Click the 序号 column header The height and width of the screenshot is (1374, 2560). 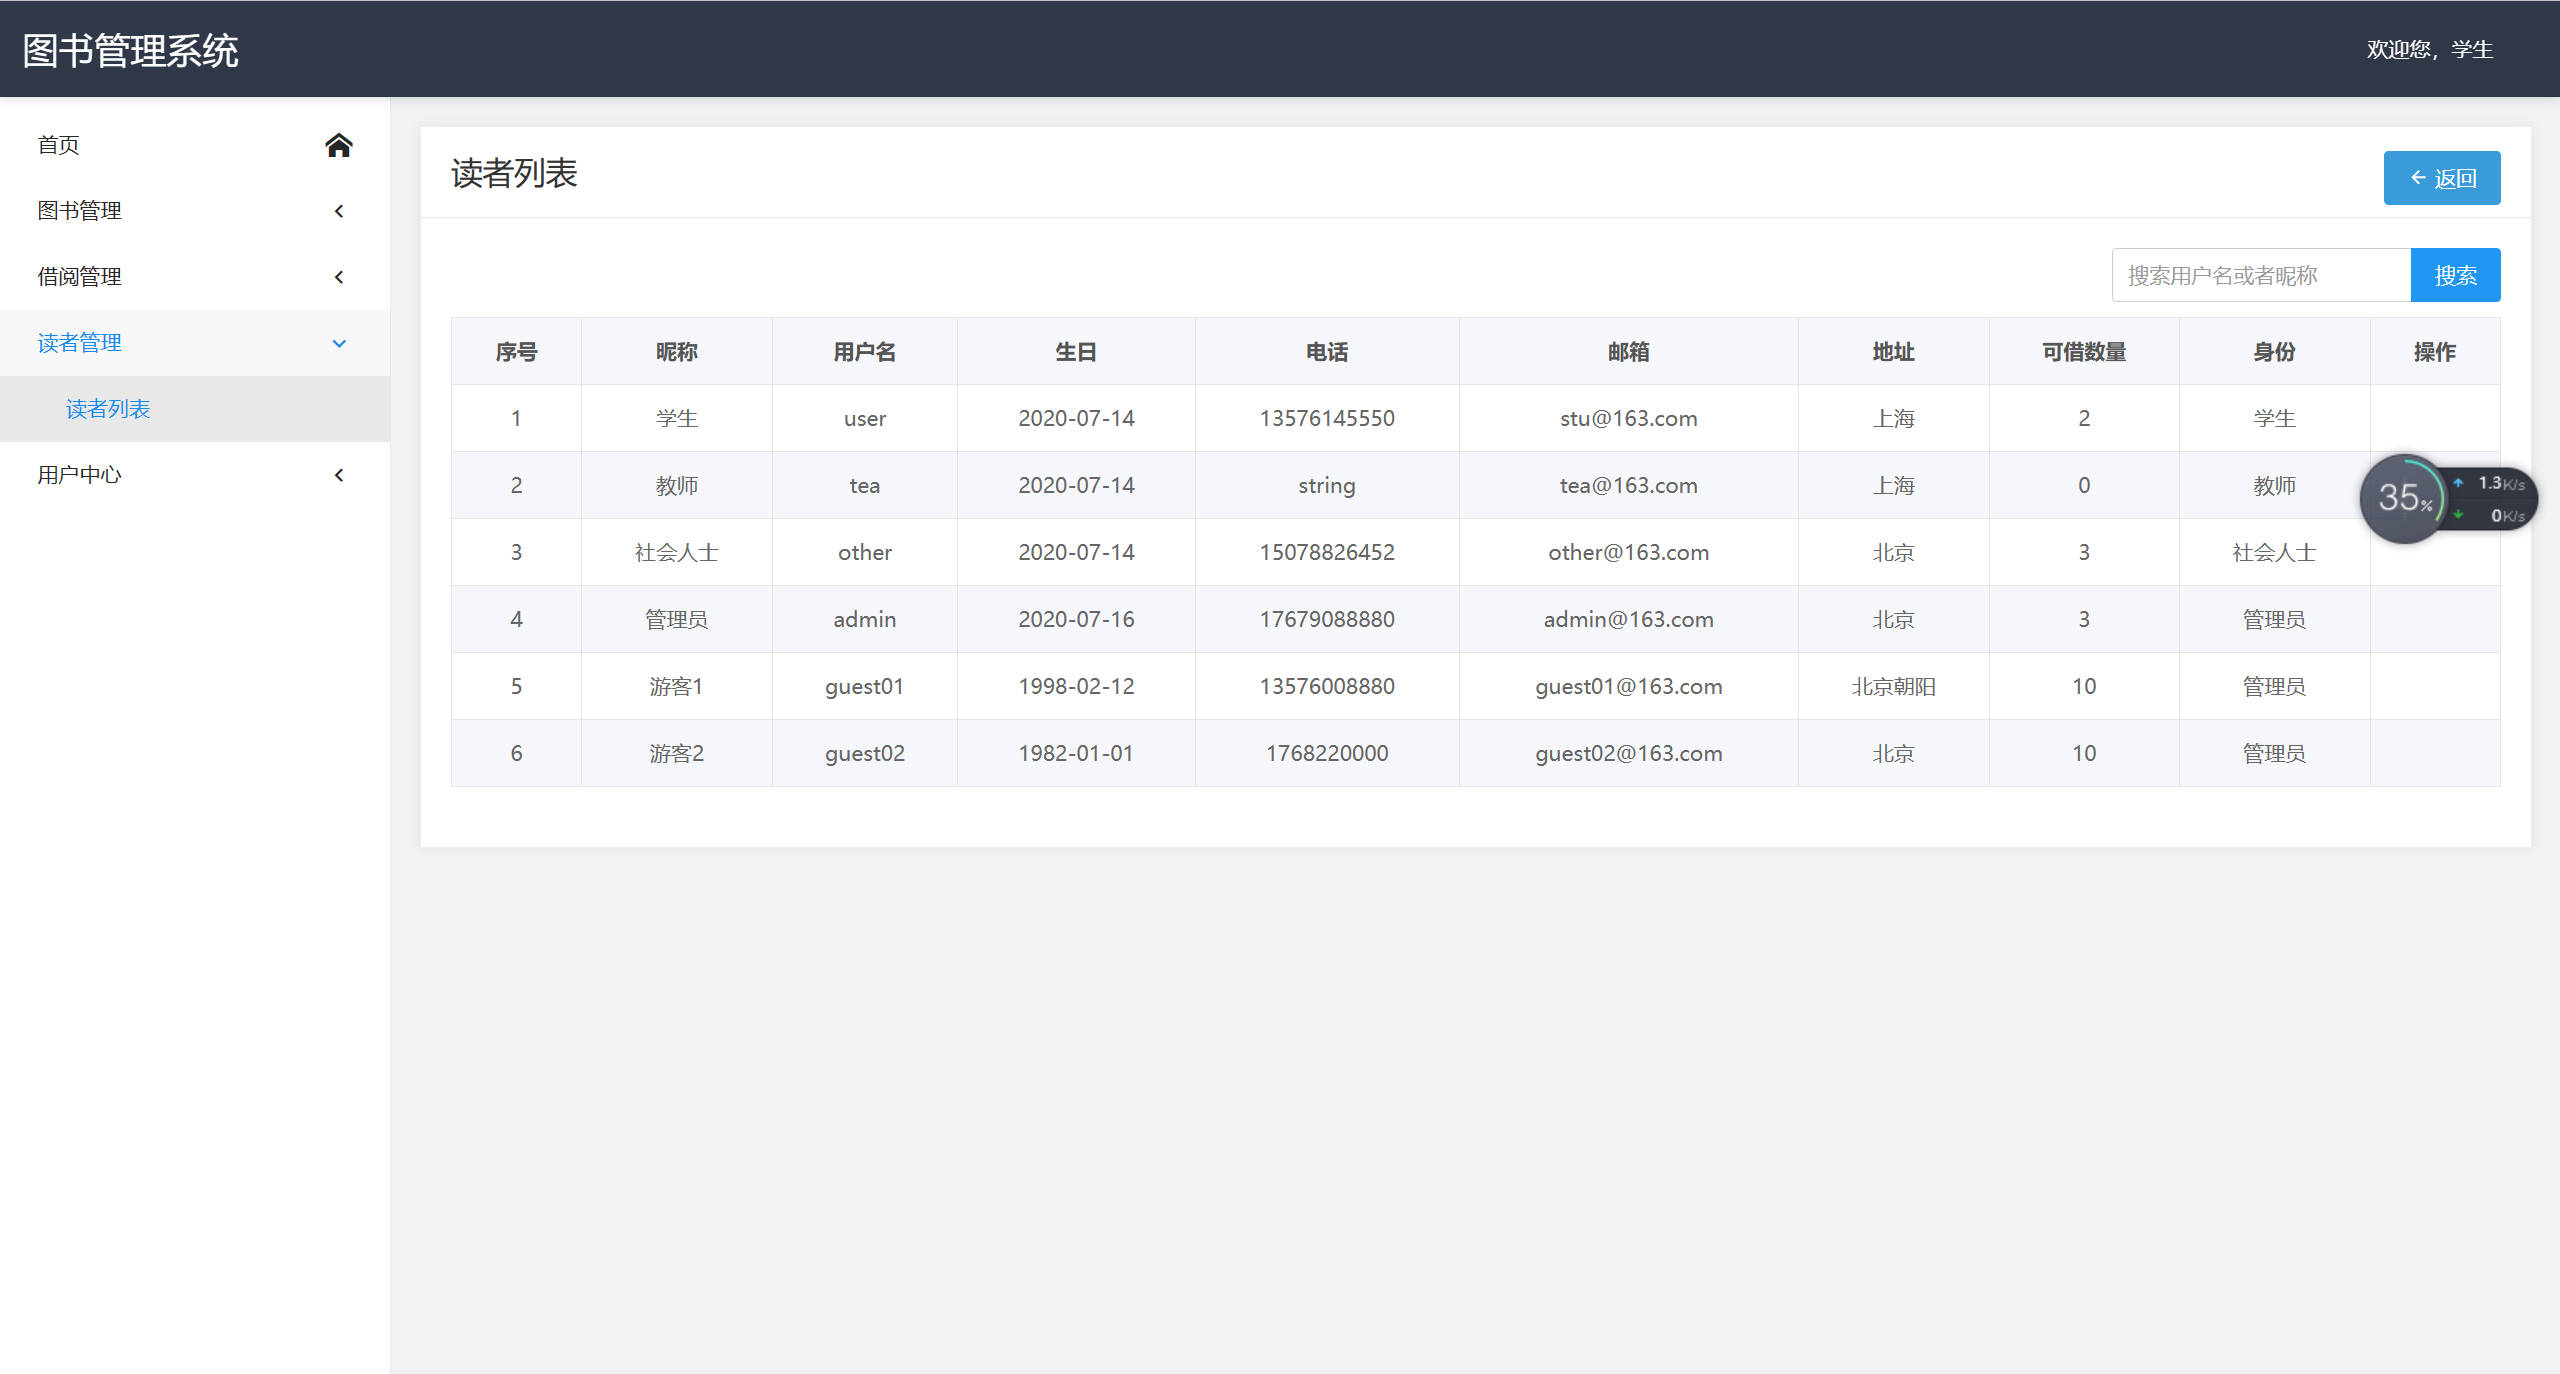[516, 351]
